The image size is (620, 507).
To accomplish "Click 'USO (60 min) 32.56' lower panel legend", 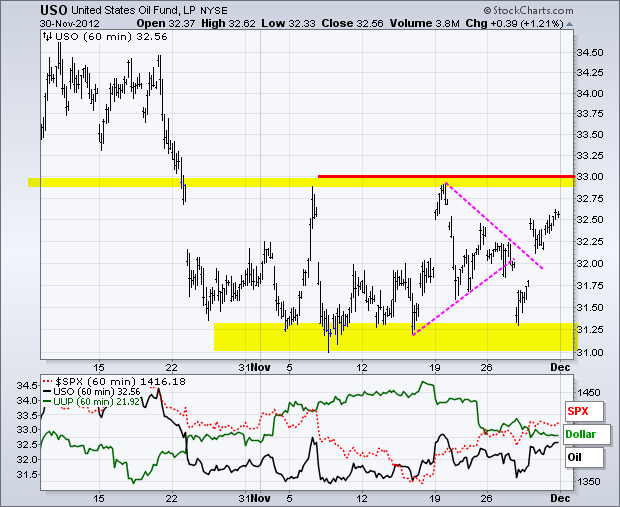I will tap(92, 392).
